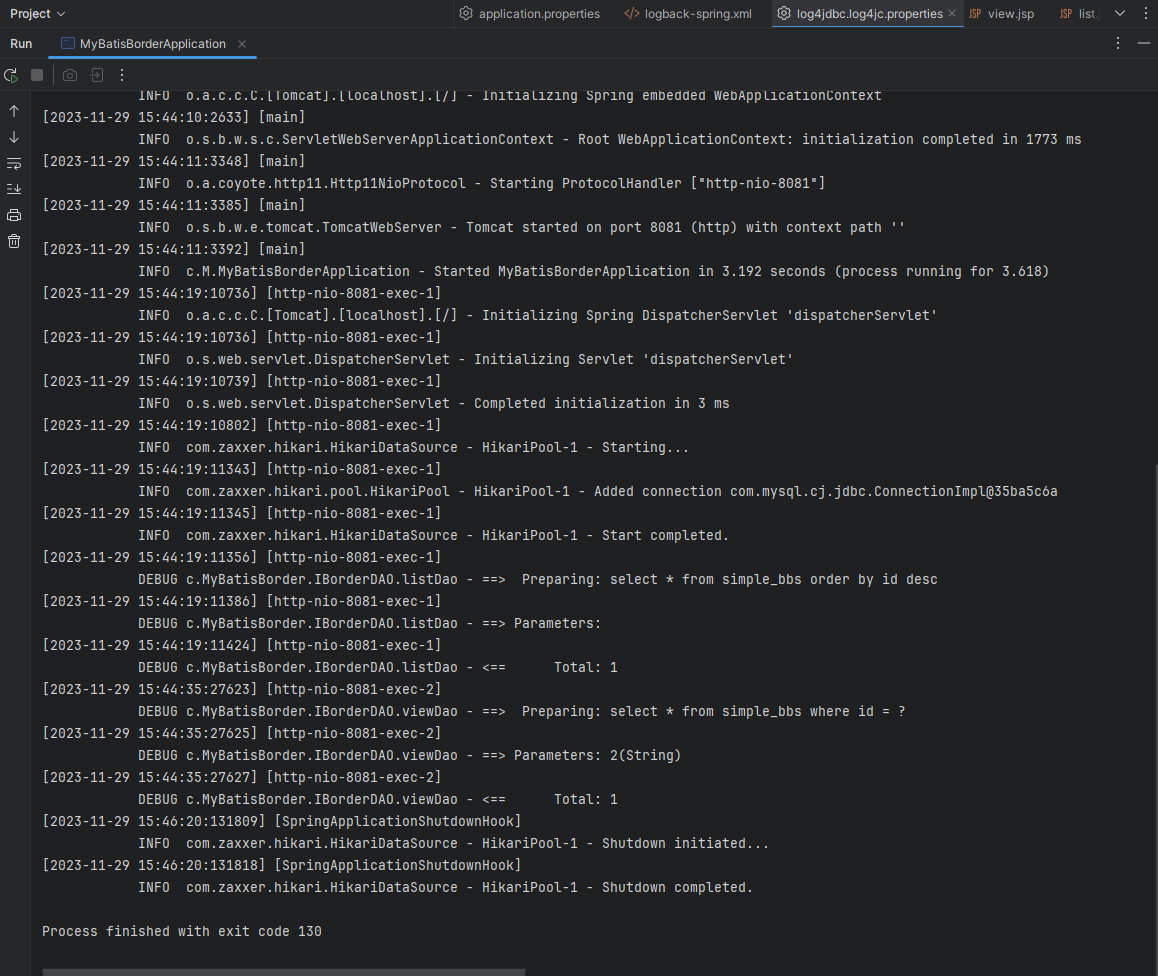The height and width of the screenshot is (976, 1158).
Task: Open more Run toolbar actions
Action: point(122,75)
